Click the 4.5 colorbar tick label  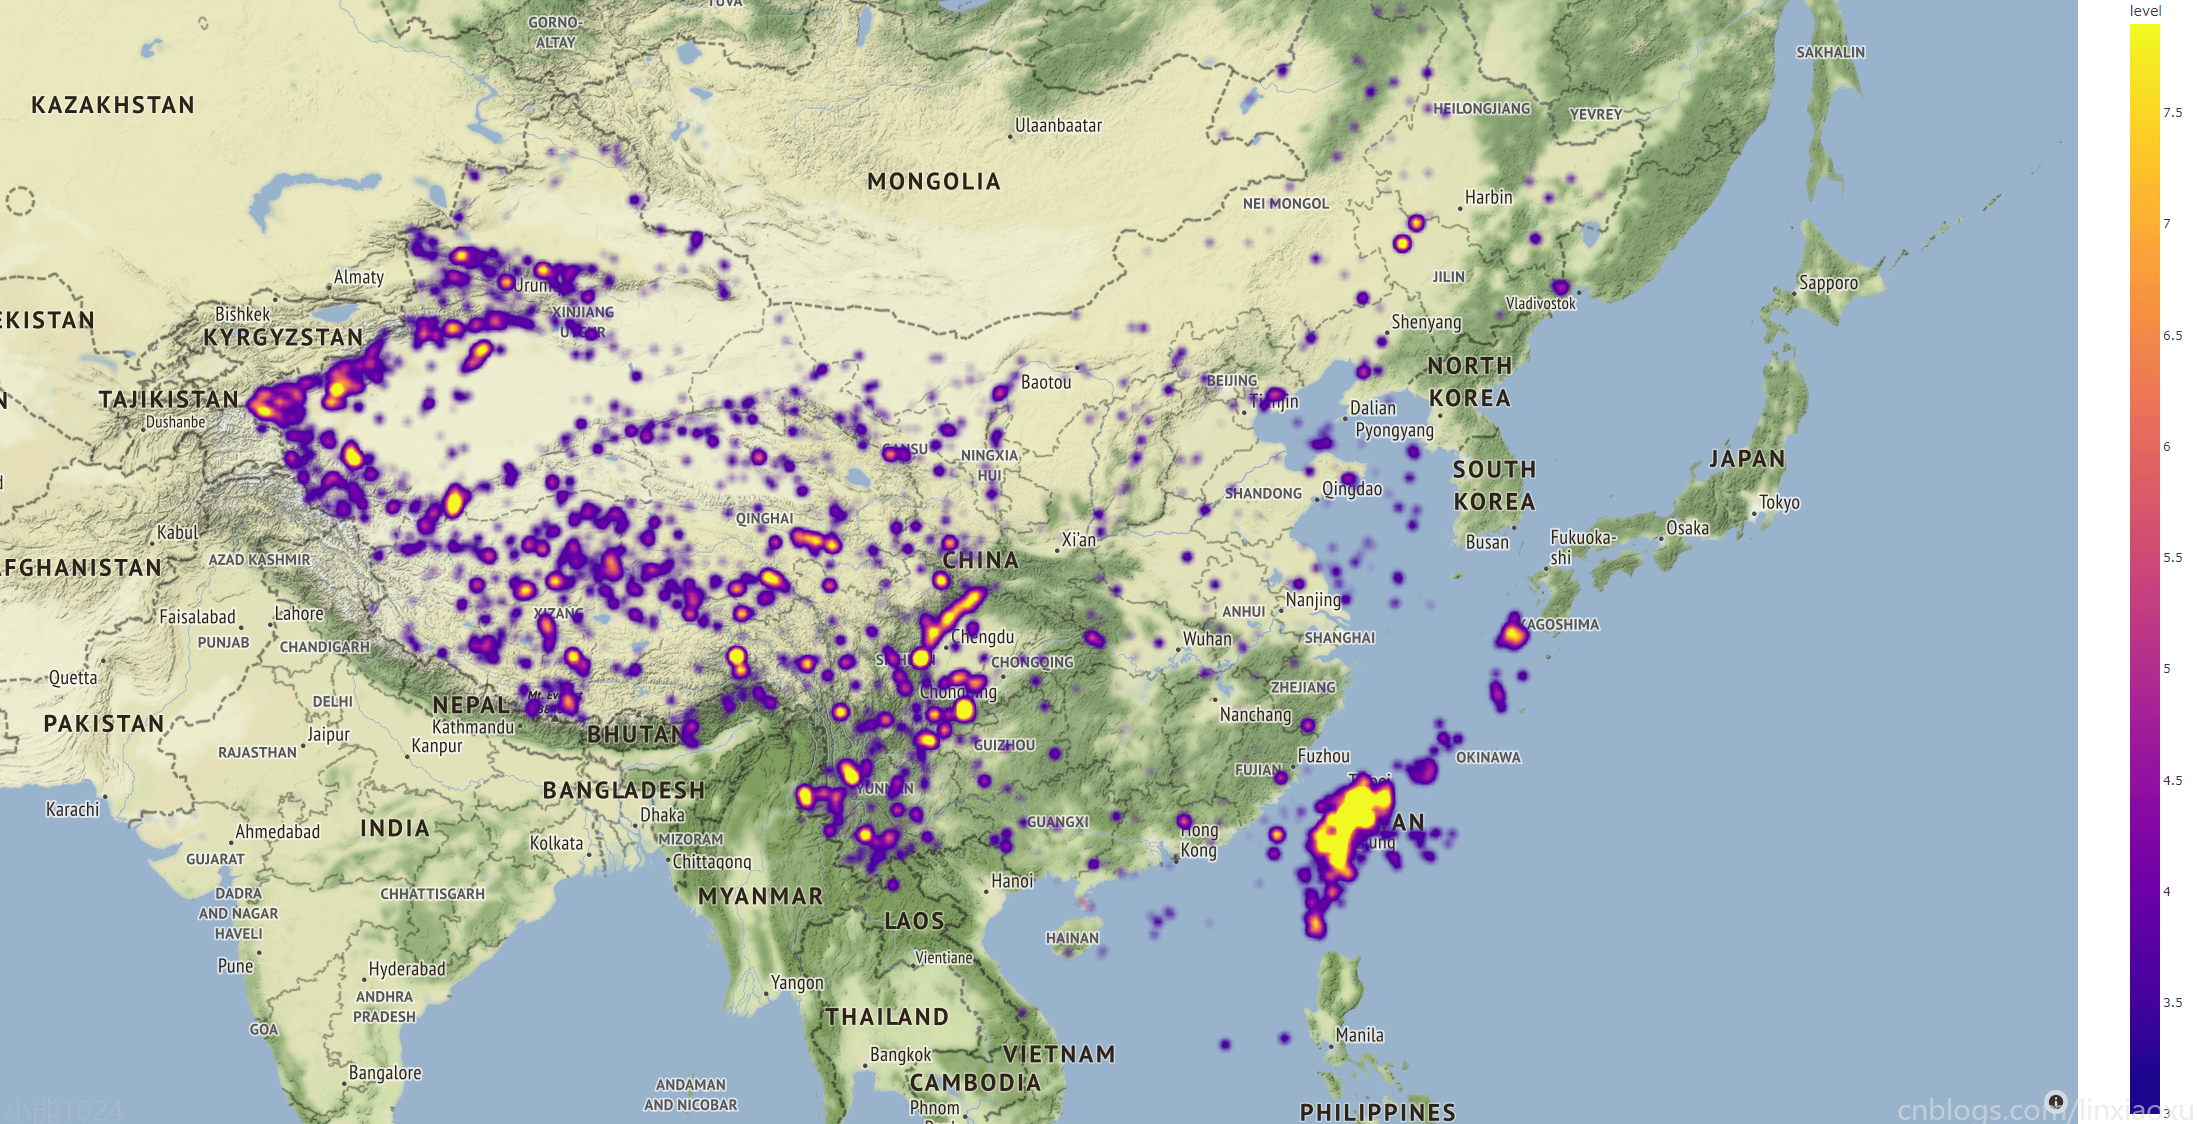pos(2173,781)
